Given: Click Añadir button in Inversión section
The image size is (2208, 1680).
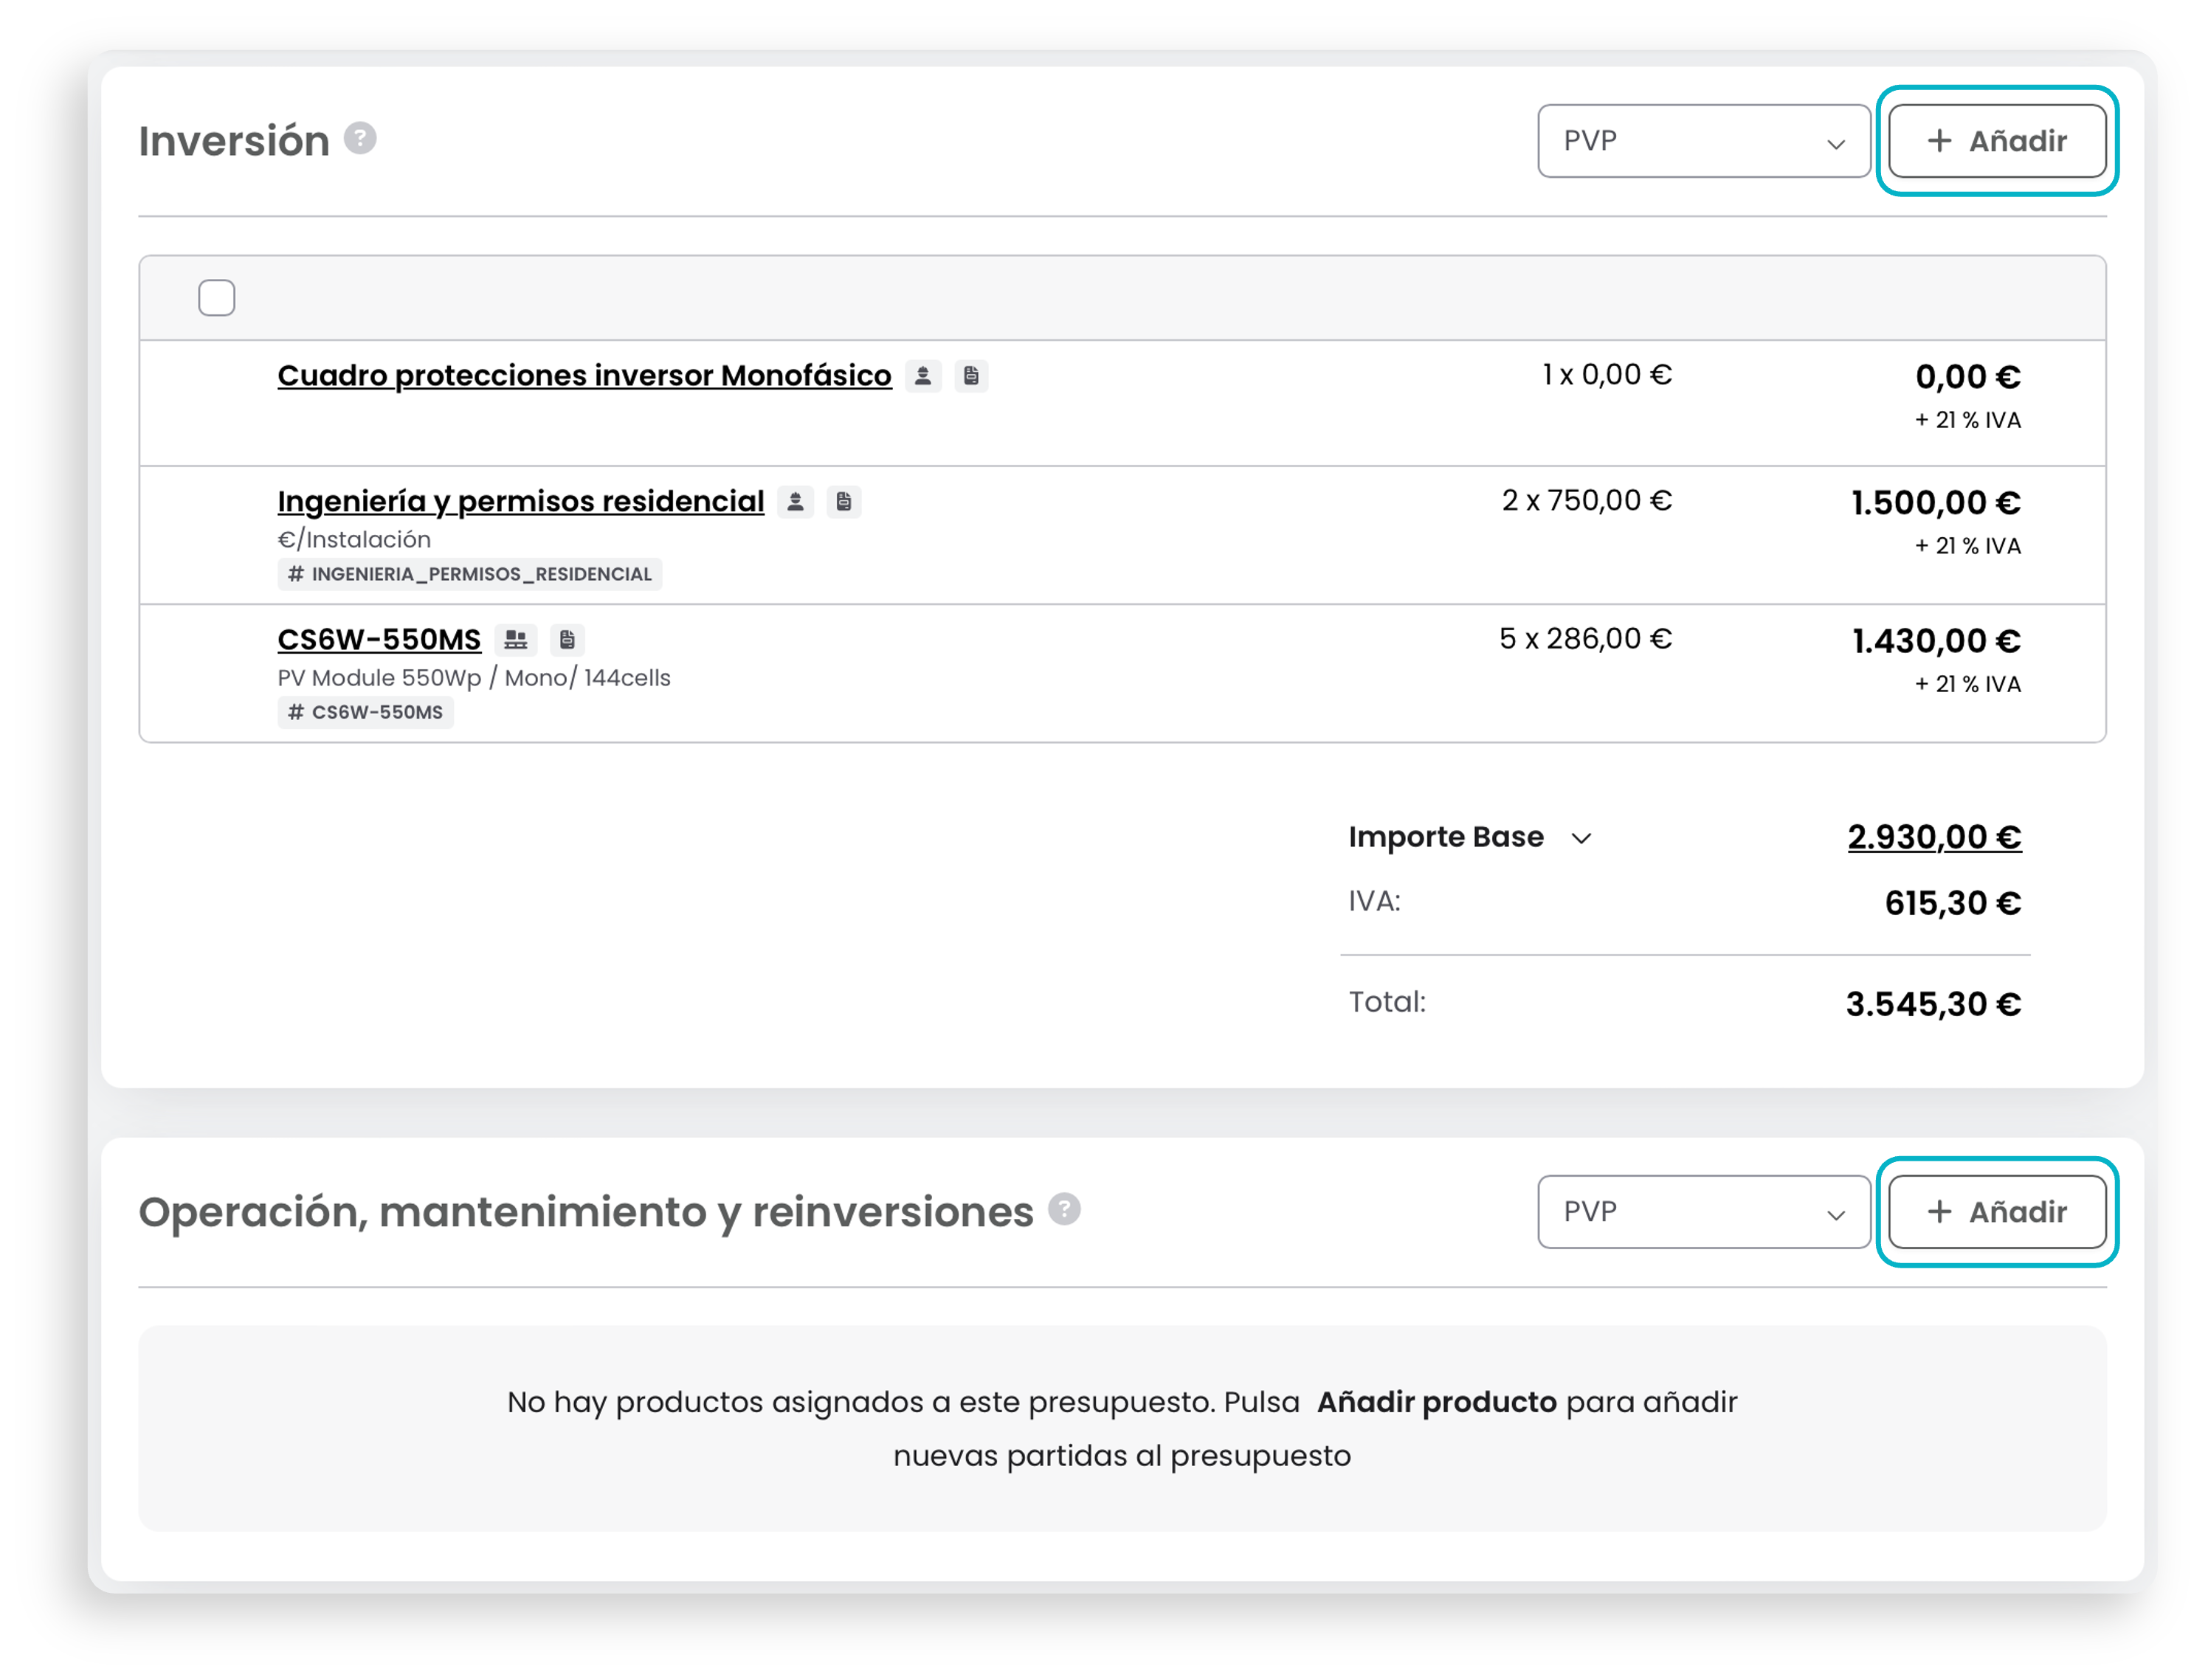Looking at the screenshot, I should click(x=1997, y=141).
